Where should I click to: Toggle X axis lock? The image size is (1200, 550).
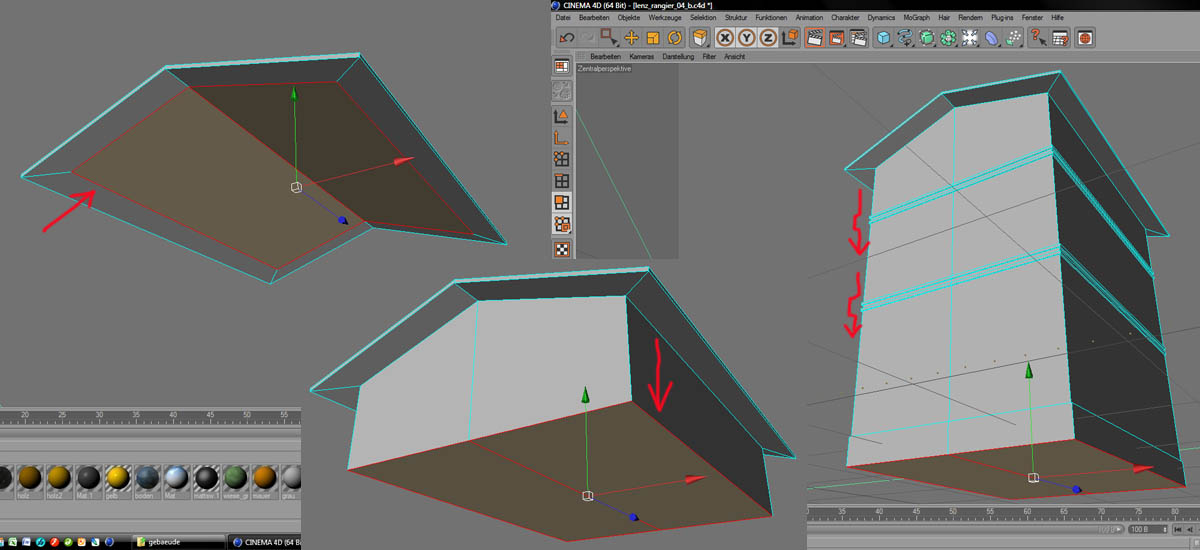point(724,38)
